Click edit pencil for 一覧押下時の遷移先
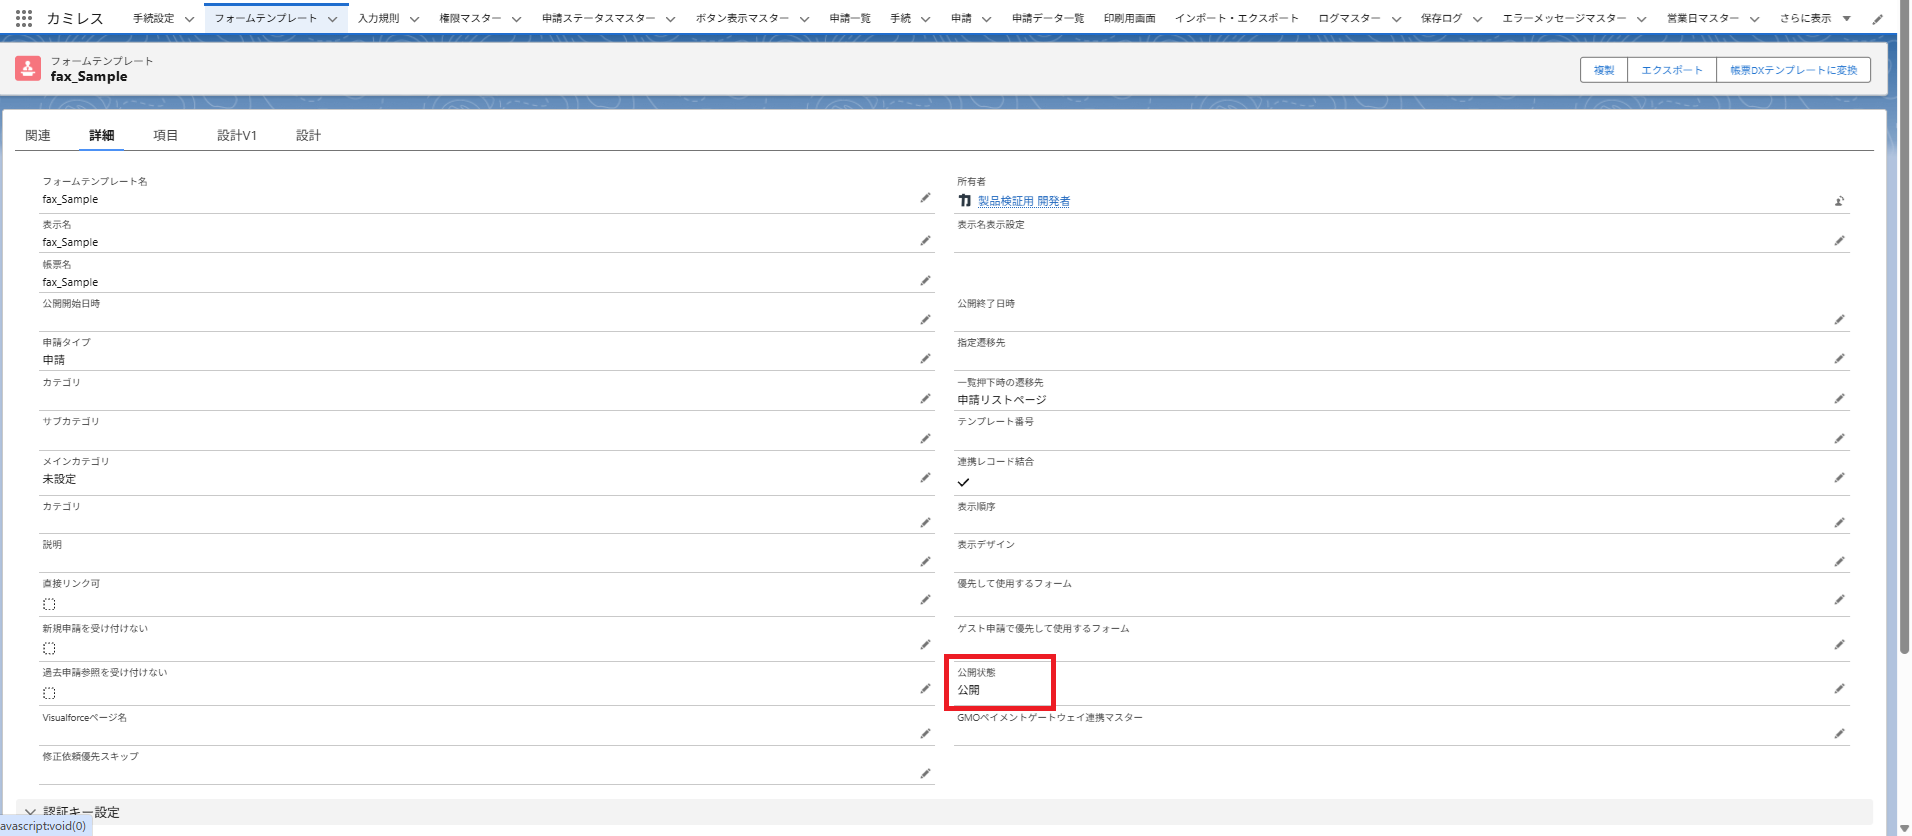This screenshot has height=836, width=1912. click(1839, 398)
